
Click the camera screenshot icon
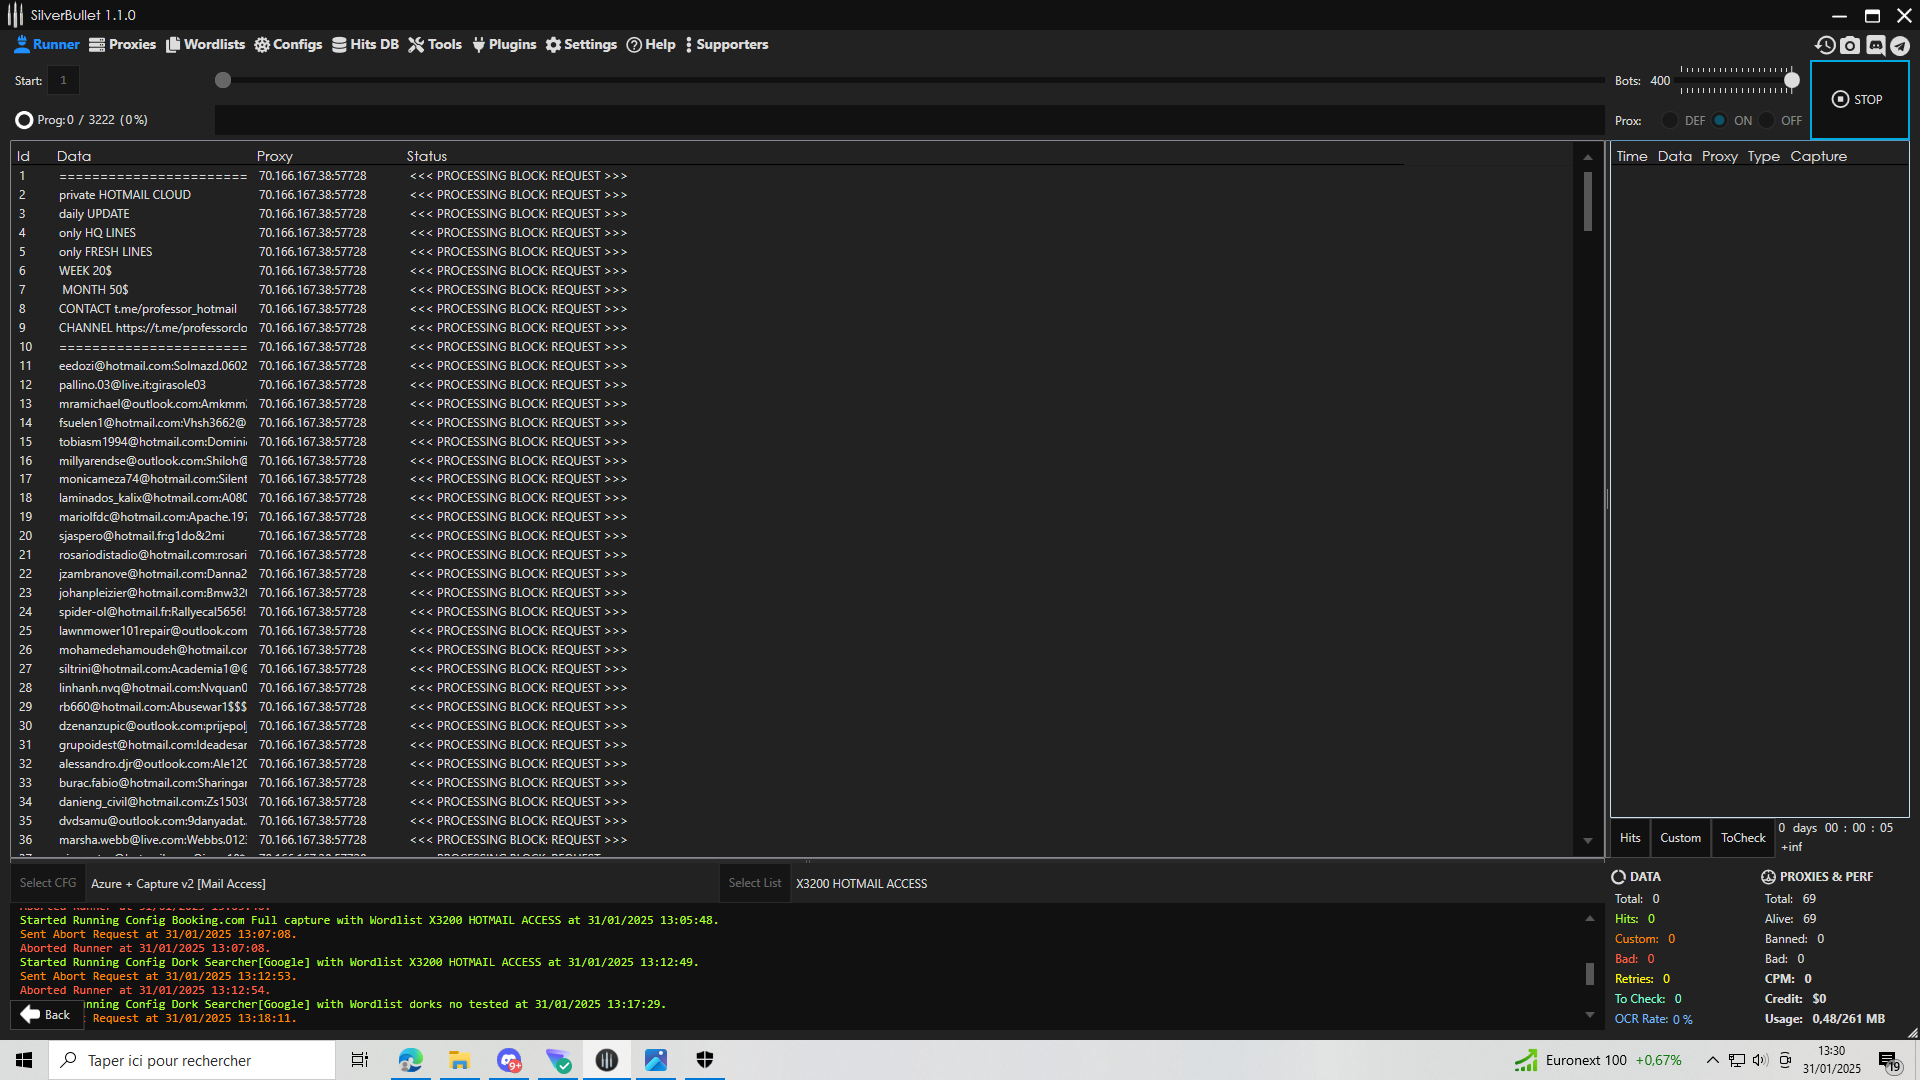pyautogui.click(x=1850, y=45)
